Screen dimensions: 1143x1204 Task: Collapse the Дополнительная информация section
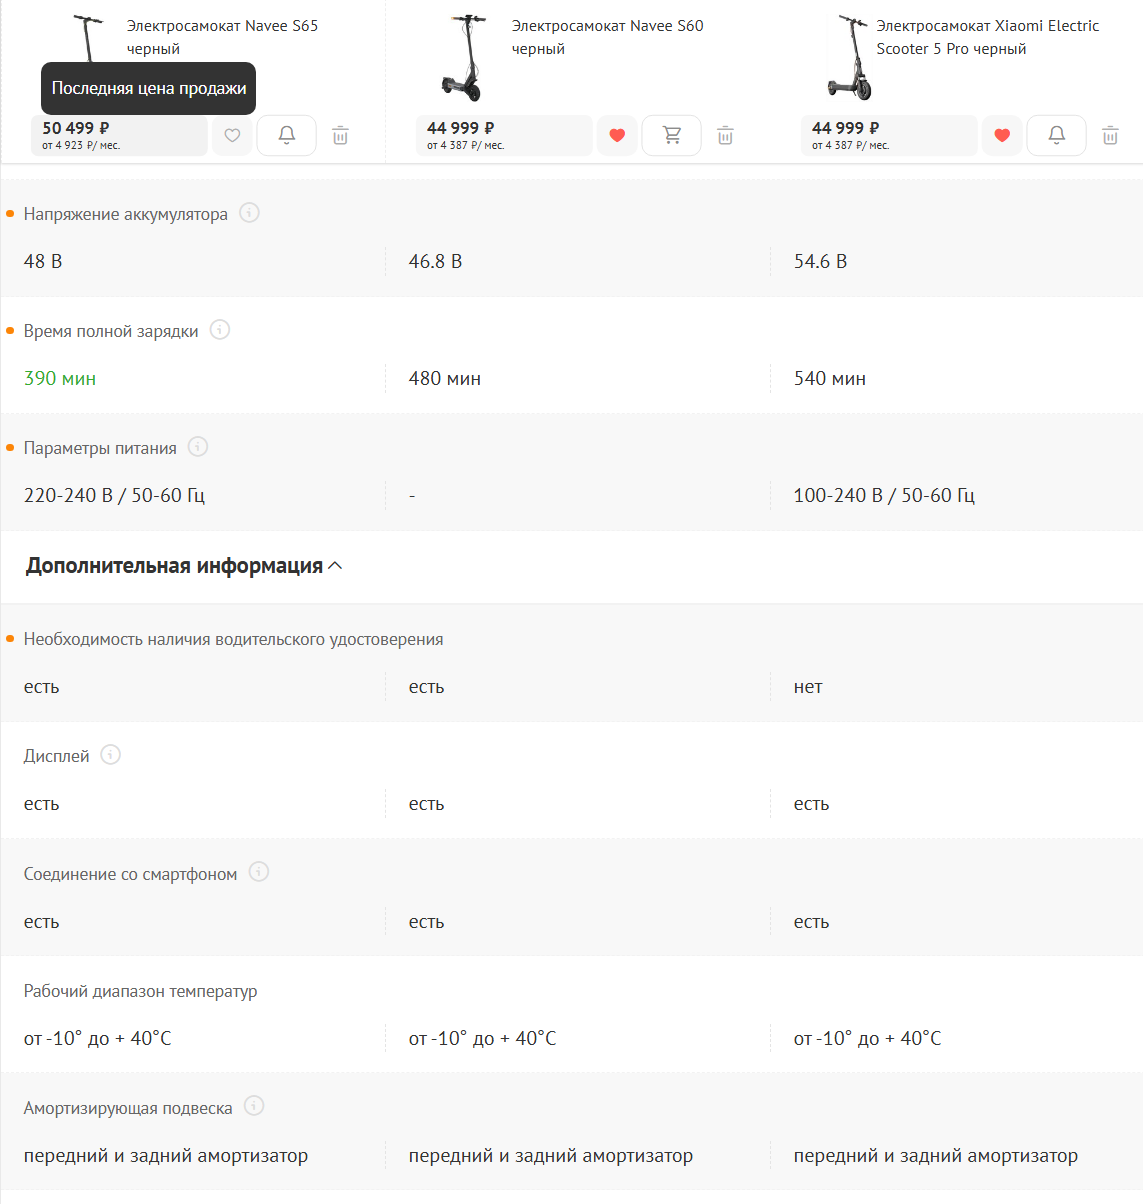184,566
